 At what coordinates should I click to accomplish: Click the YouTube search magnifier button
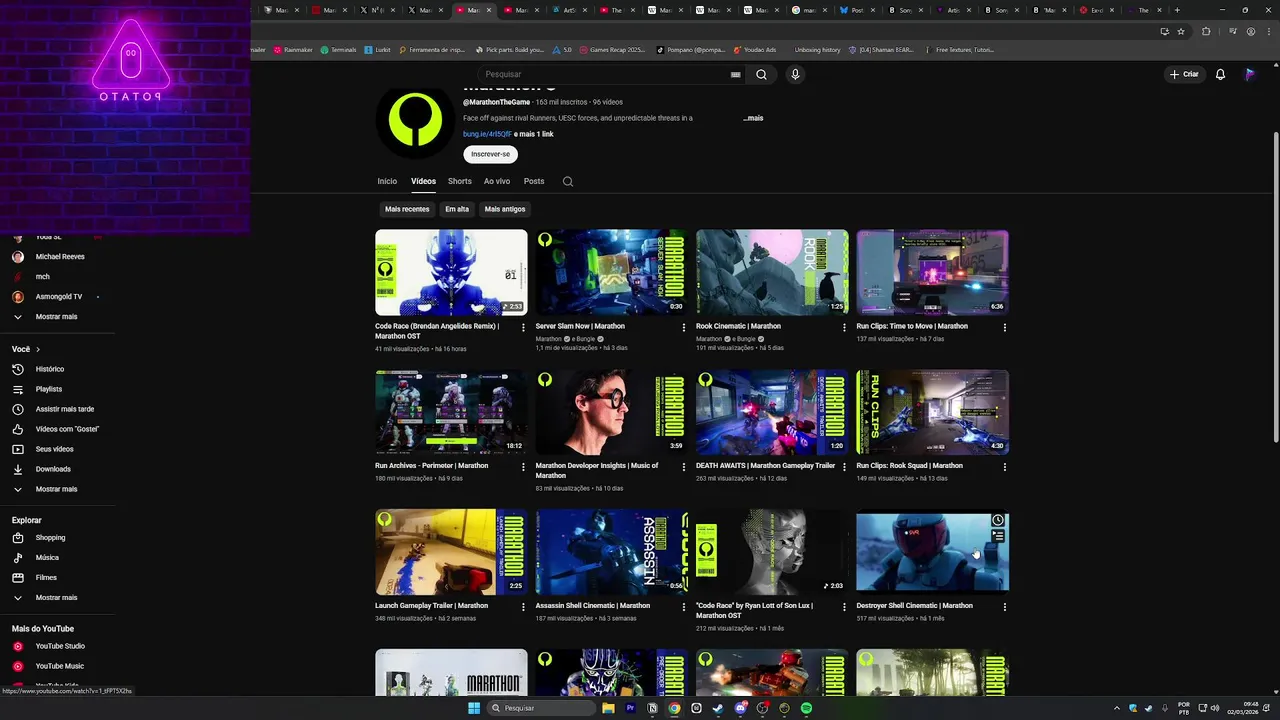tap(761, 74)
